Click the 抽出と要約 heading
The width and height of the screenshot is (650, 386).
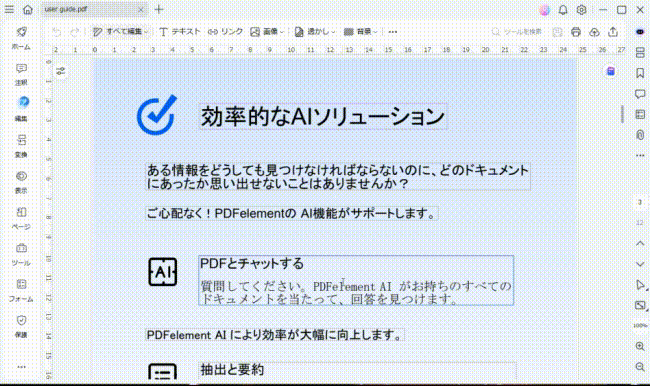tap(232, 369)
